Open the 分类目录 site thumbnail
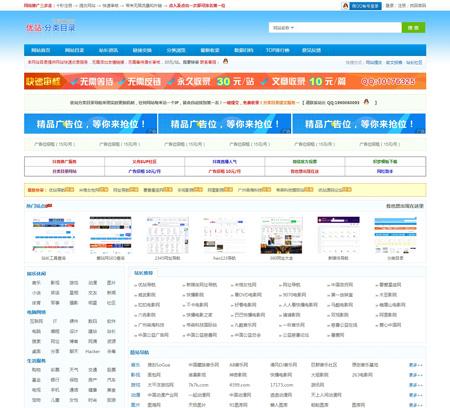Image resolution: width=450 pixels, height=408 pixels. coord(395,235)
